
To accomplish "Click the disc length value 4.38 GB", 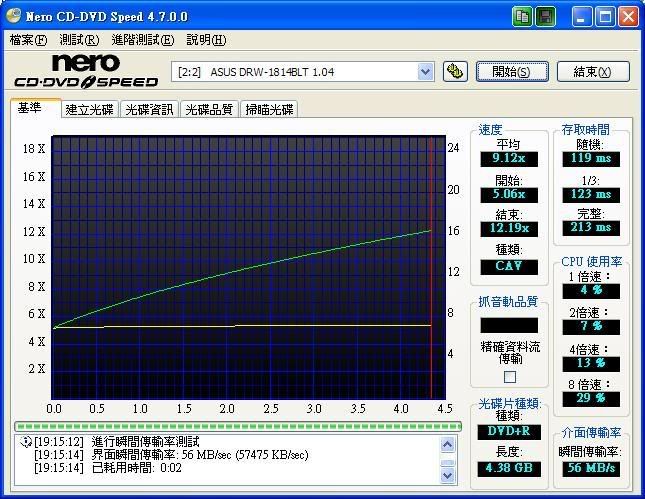I will pyautogui.click(x=509, y=469).
